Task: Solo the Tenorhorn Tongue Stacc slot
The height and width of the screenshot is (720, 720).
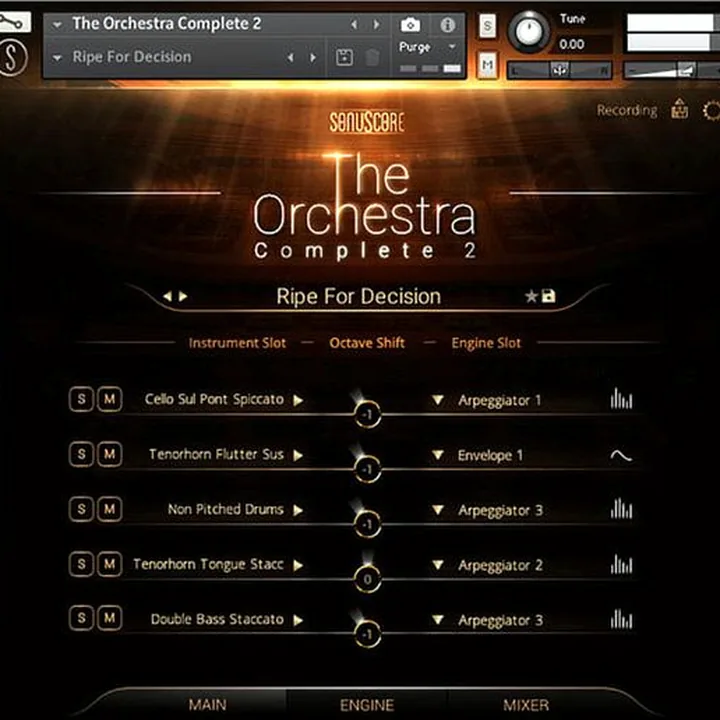Action: (81, 563)
